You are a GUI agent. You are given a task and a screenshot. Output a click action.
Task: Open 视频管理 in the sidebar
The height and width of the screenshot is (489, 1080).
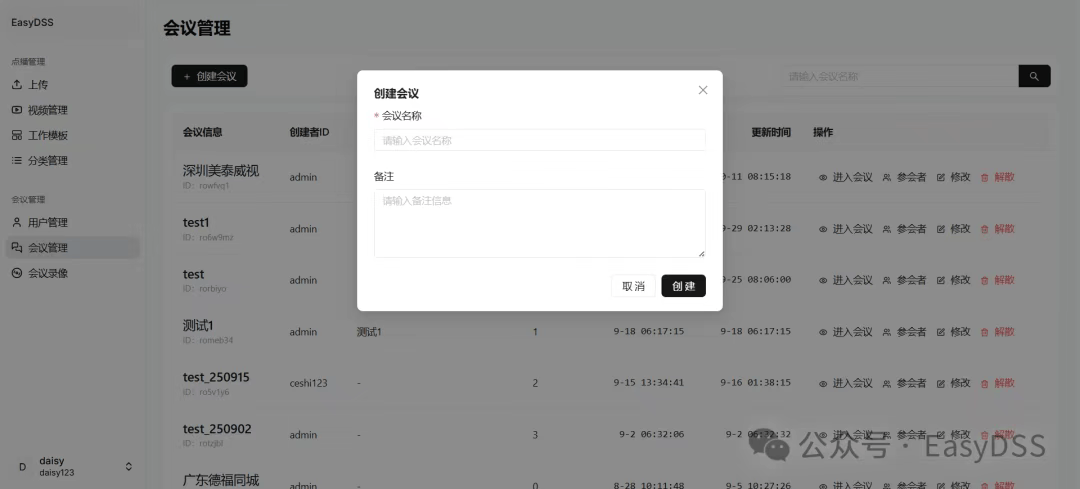click(47, 110)
